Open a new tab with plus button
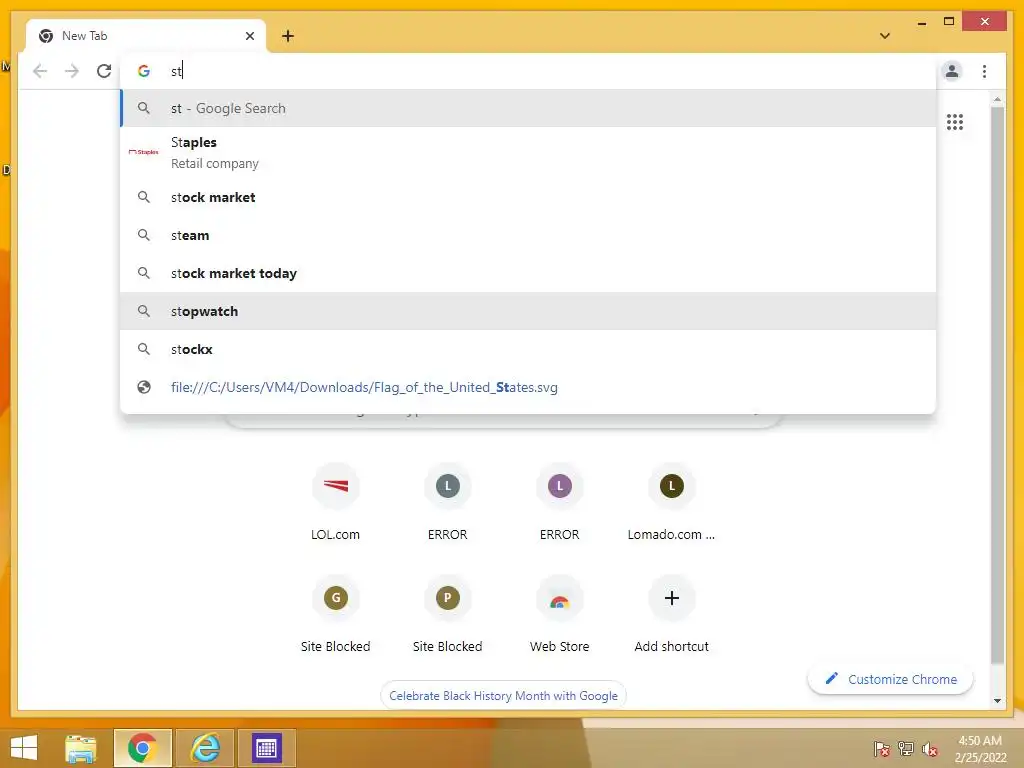1024x768 pixels. (288, 36)
